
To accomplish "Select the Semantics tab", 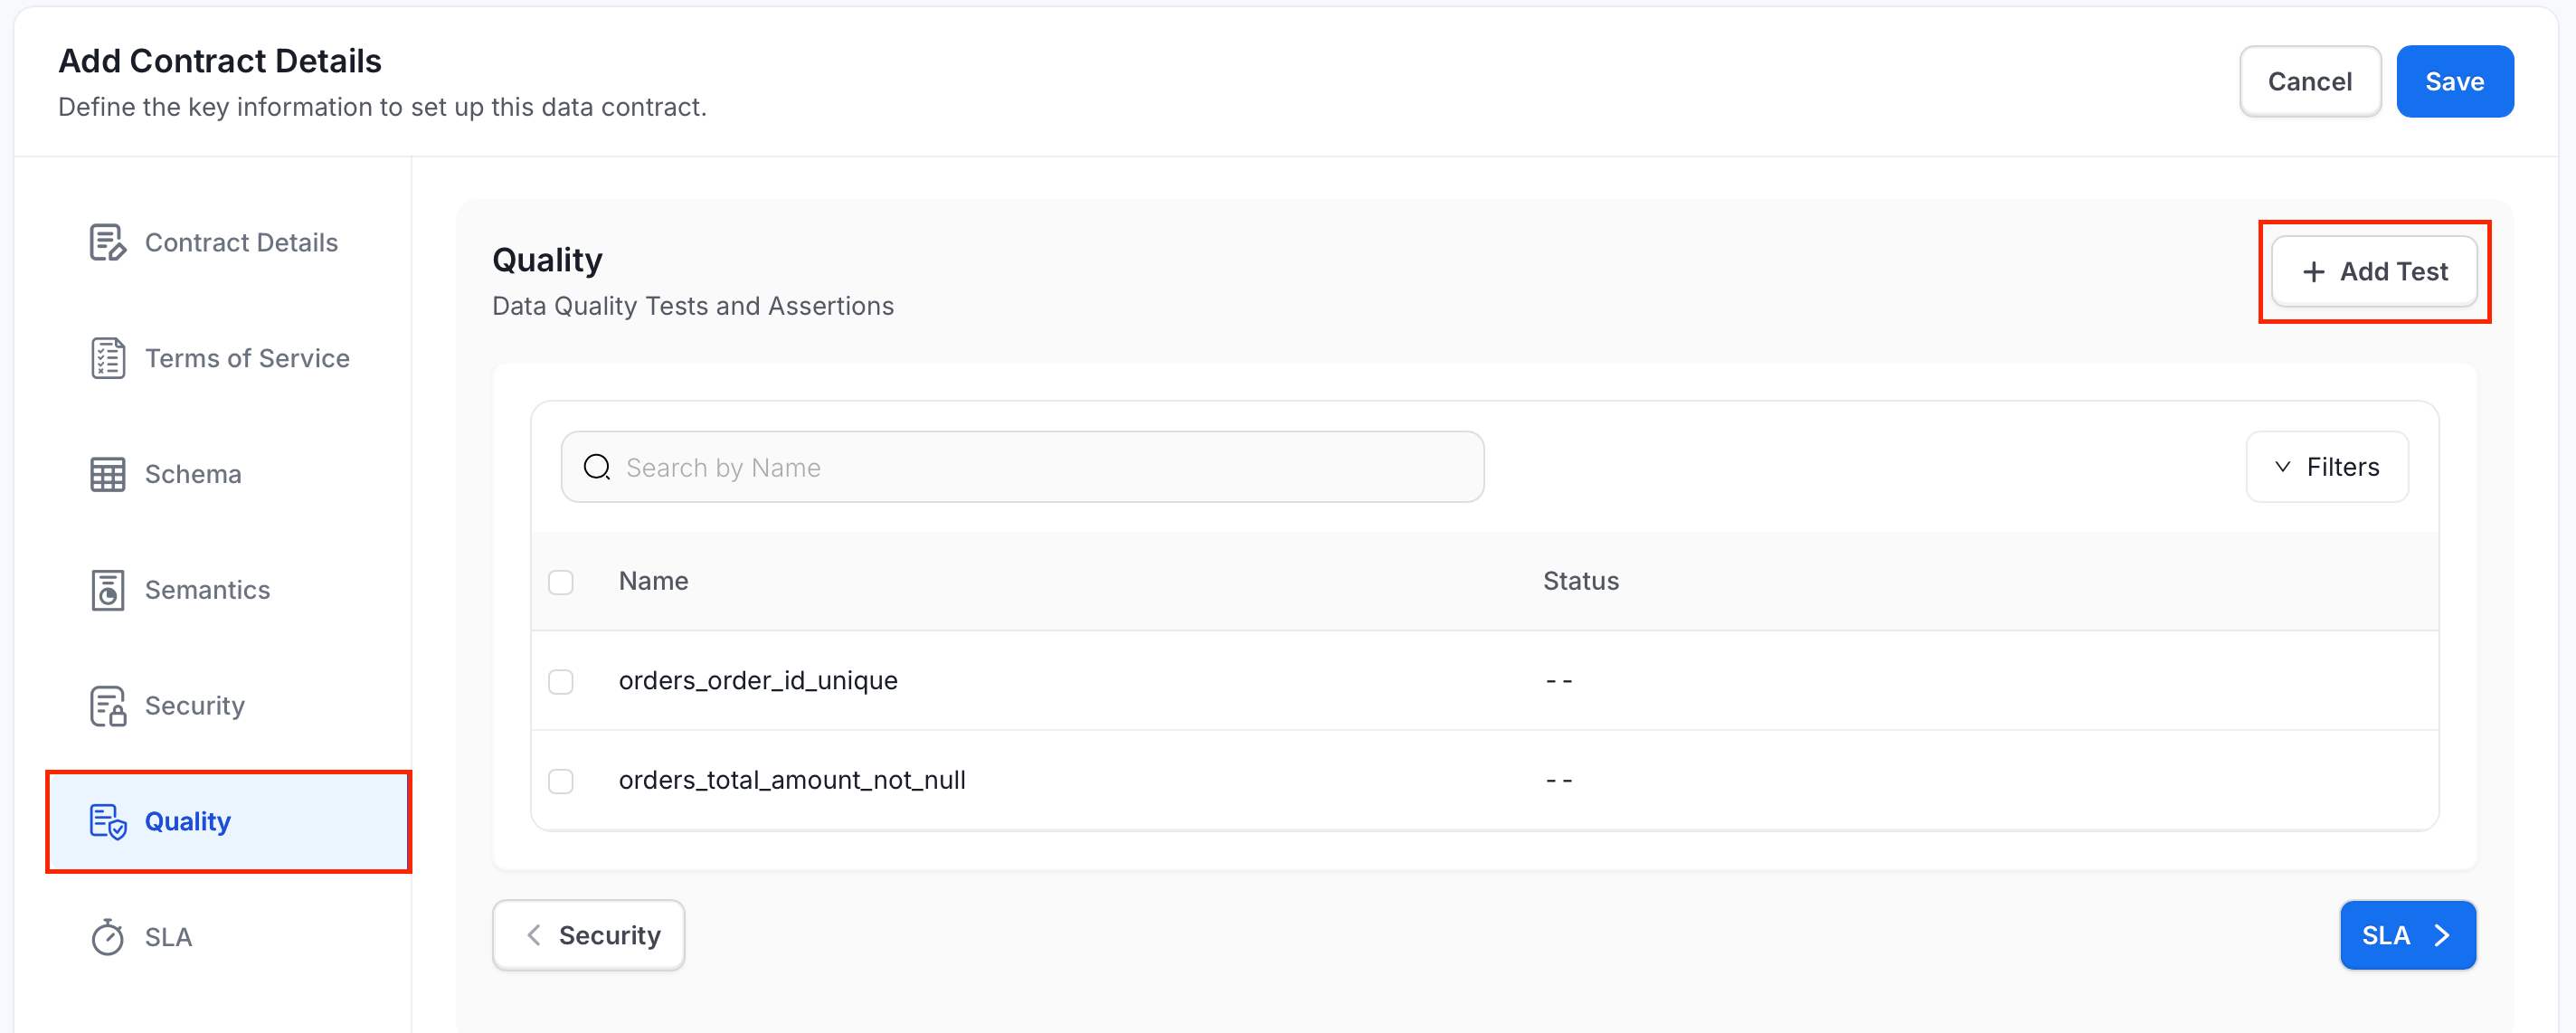I will point(228,590).
